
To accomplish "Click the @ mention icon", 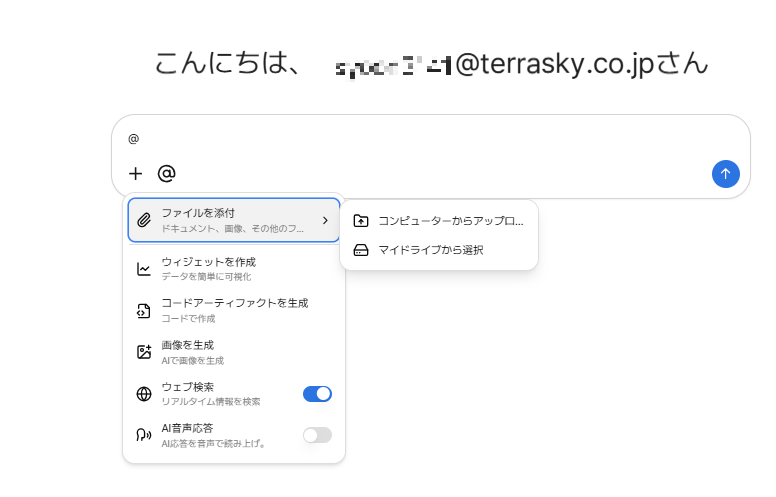I will (166, 174).
